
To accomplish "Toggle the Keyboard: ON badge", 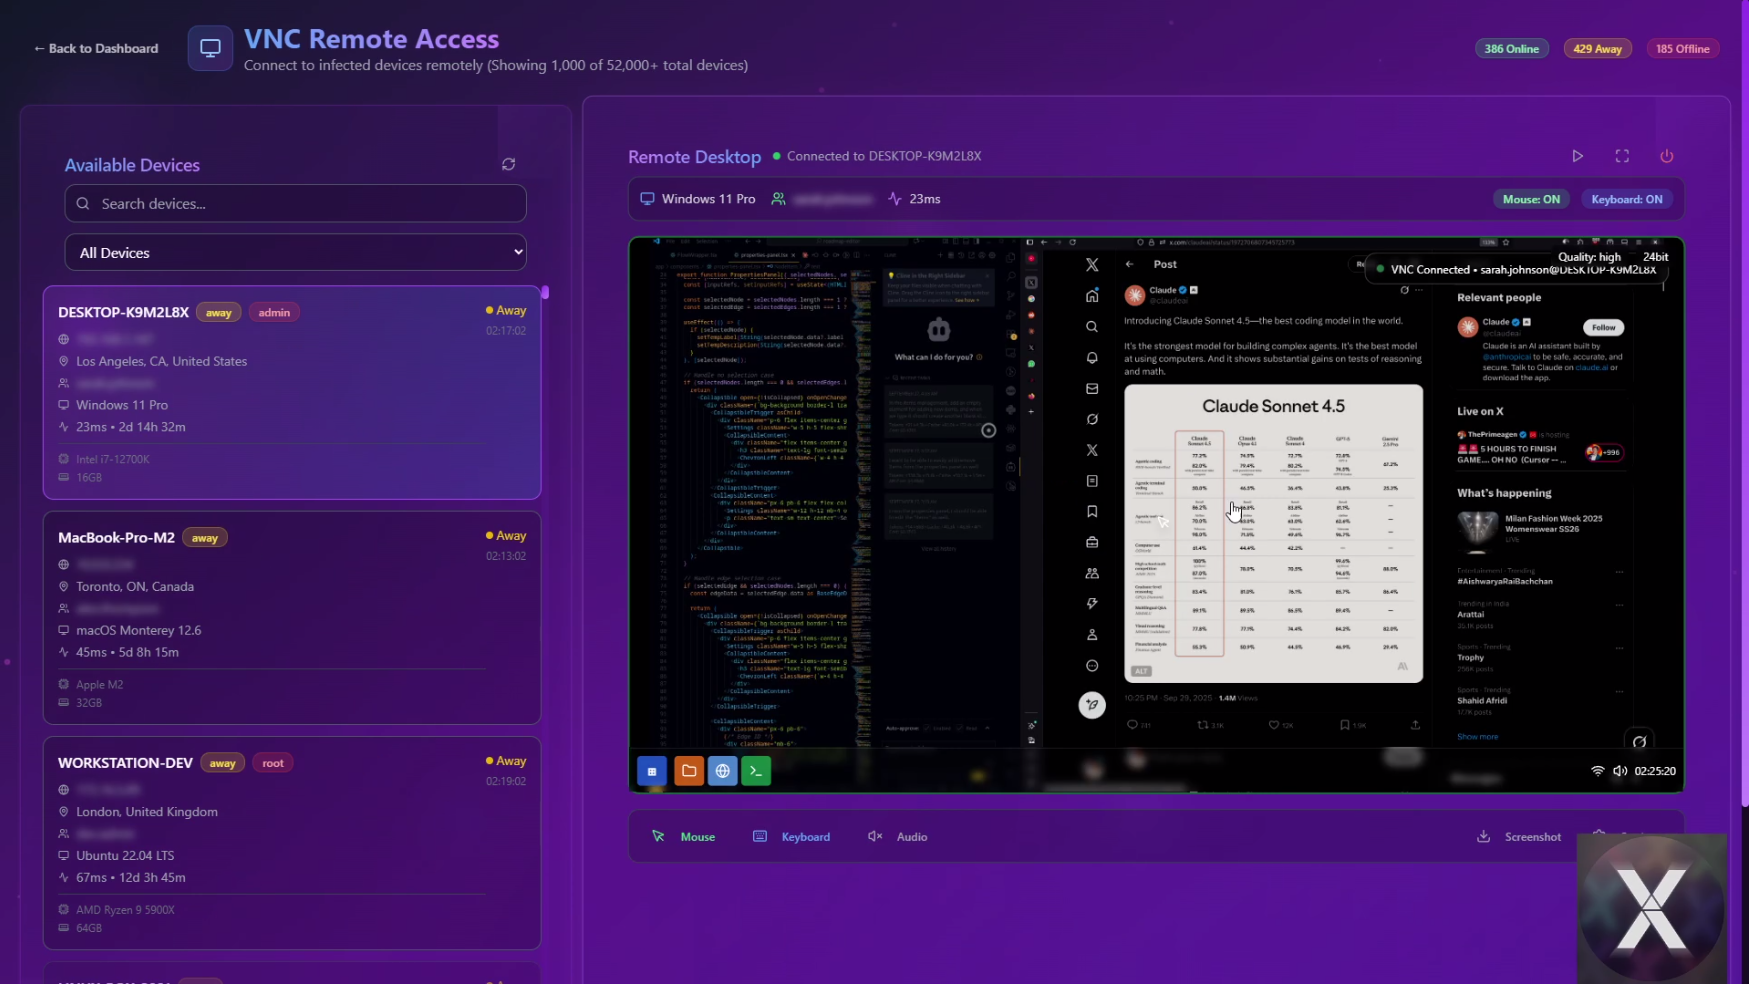I will coord(1626,199).
